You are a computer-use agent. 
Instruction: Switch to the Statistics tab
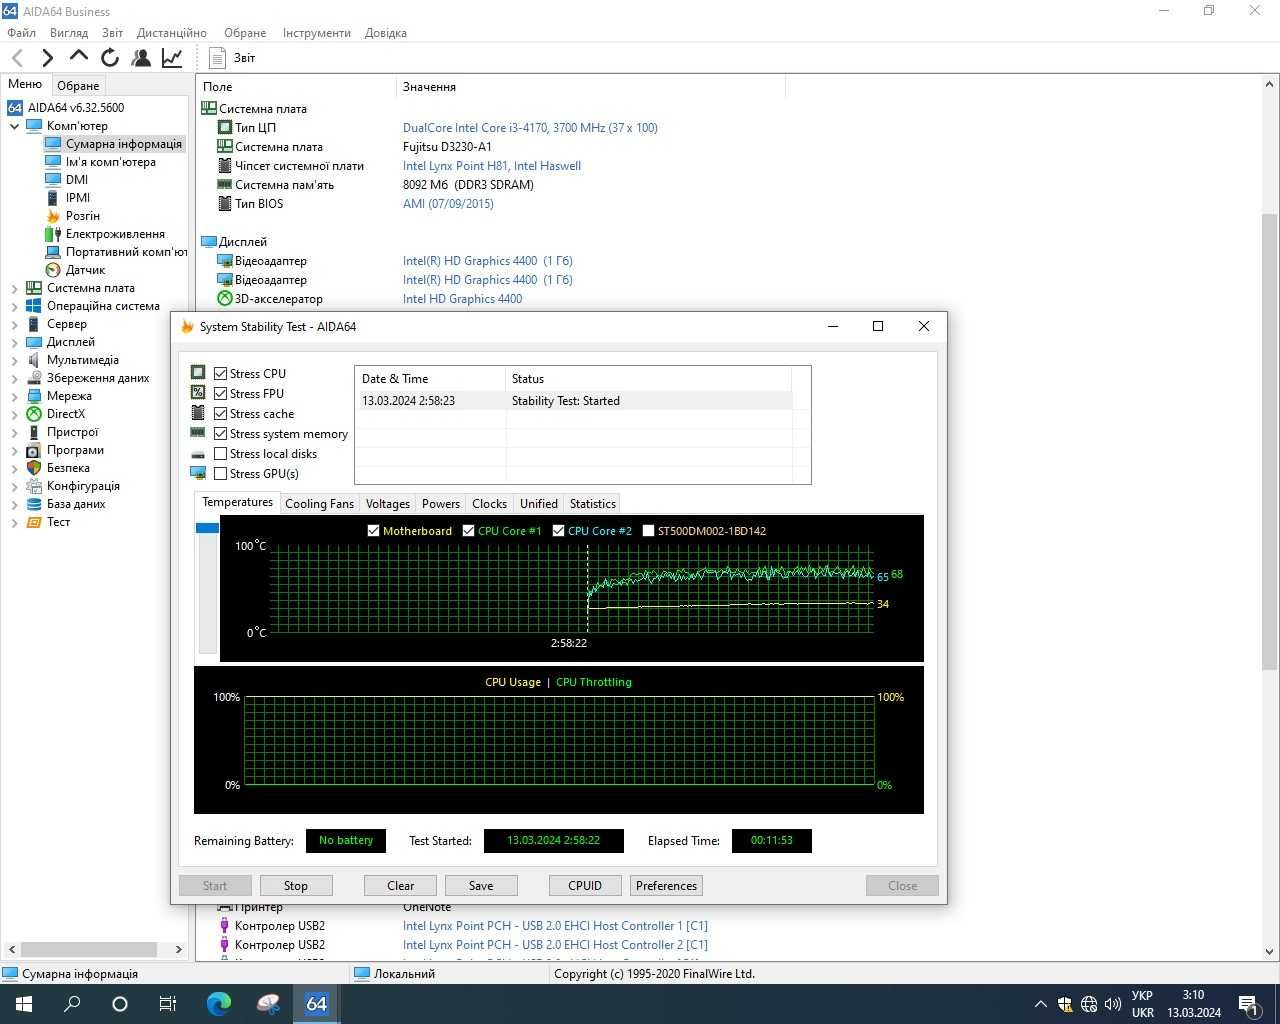[592, 504]
